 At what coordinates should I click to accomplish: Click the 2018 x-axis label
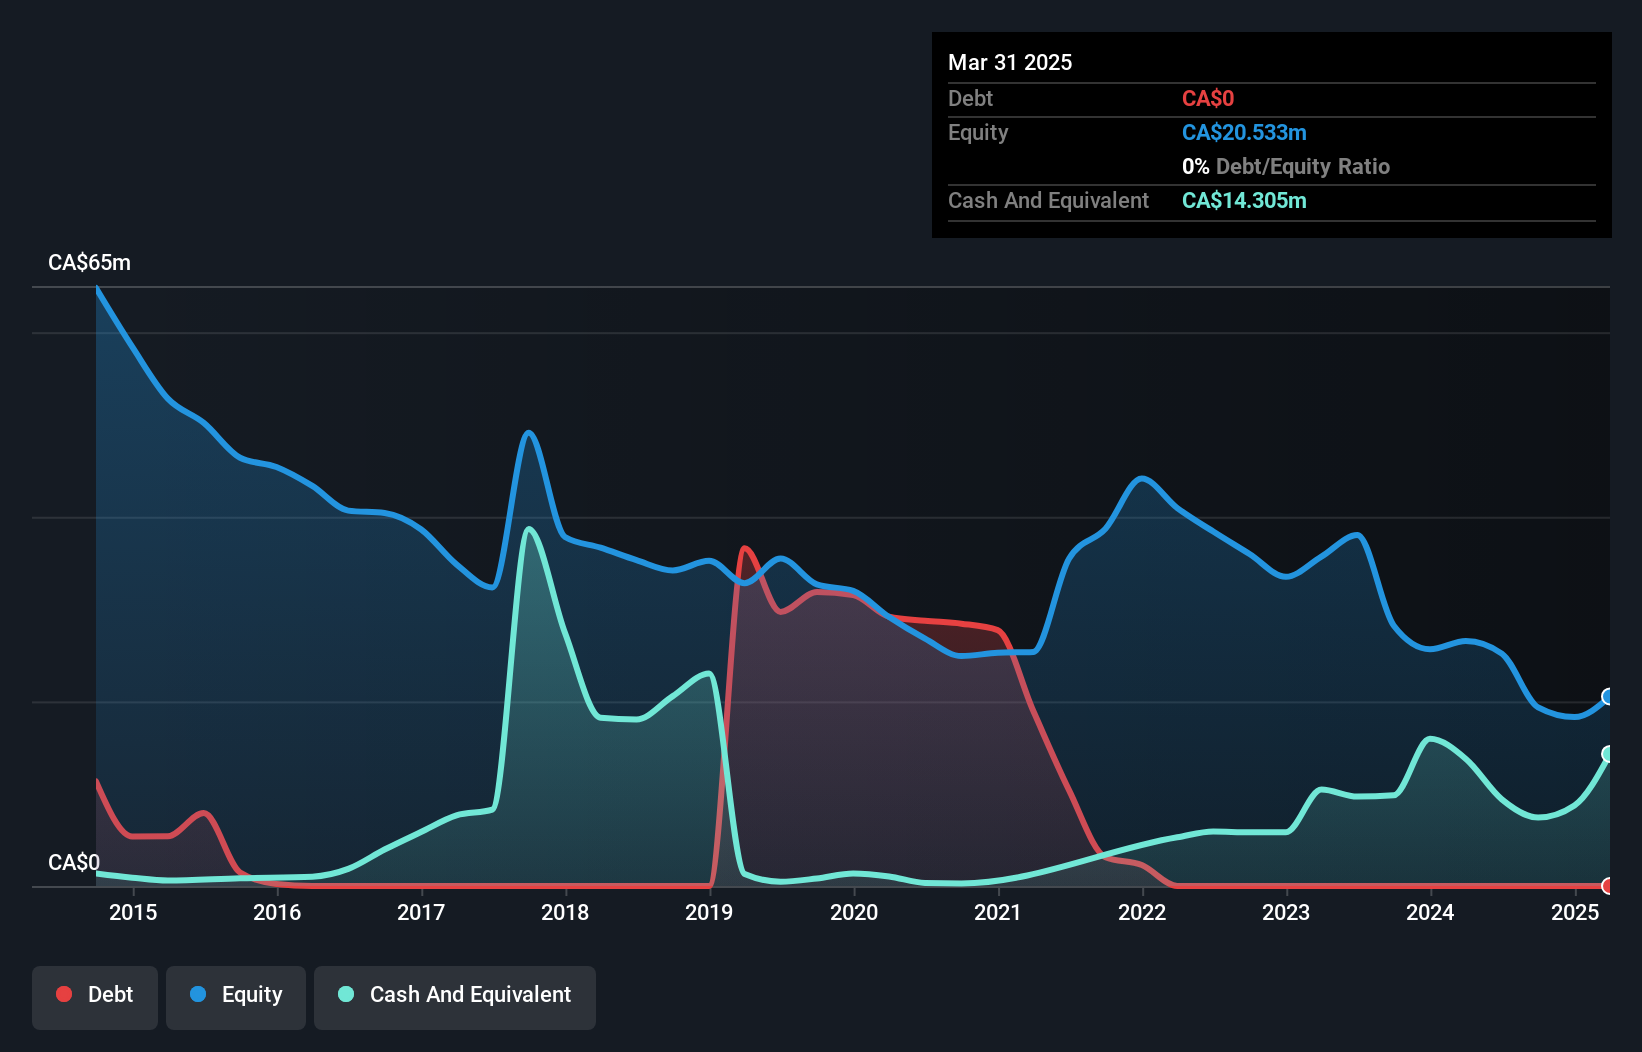(565, 912)
